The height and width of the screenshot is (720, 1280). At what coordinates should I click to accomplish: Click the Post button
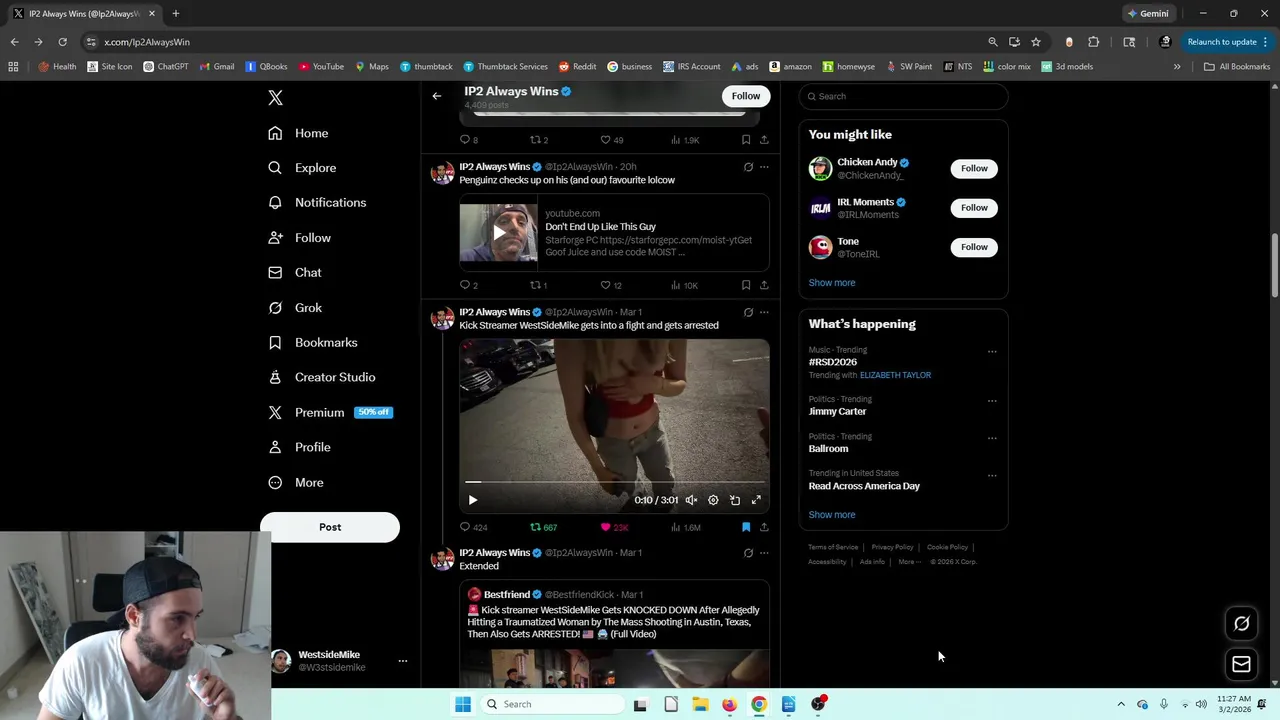(x=330, y=527)
